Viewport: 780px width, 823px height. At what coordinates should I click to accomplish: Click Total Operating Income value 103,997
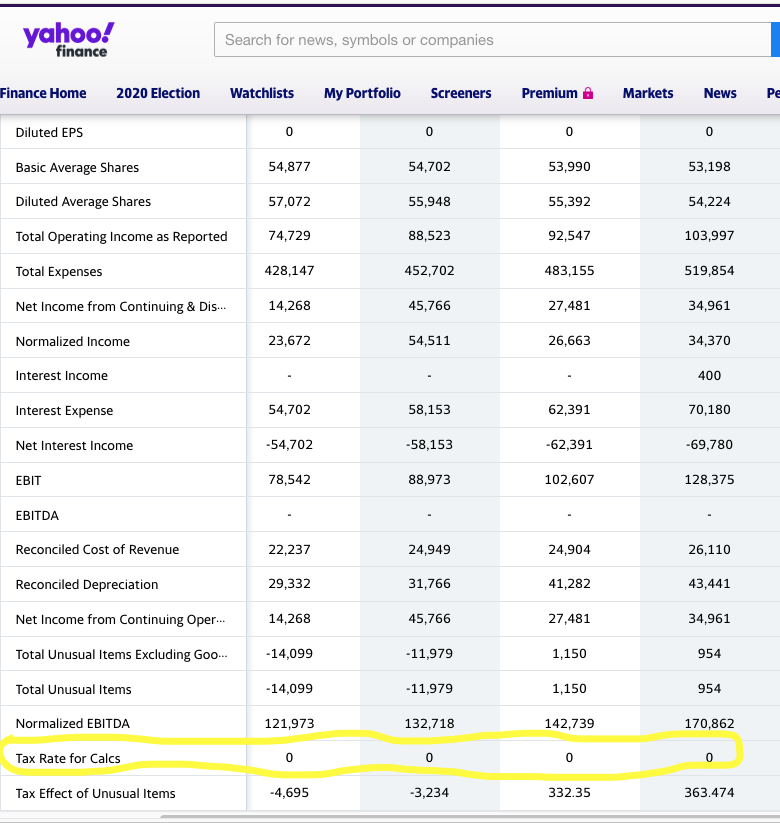(x=709, y=236)
